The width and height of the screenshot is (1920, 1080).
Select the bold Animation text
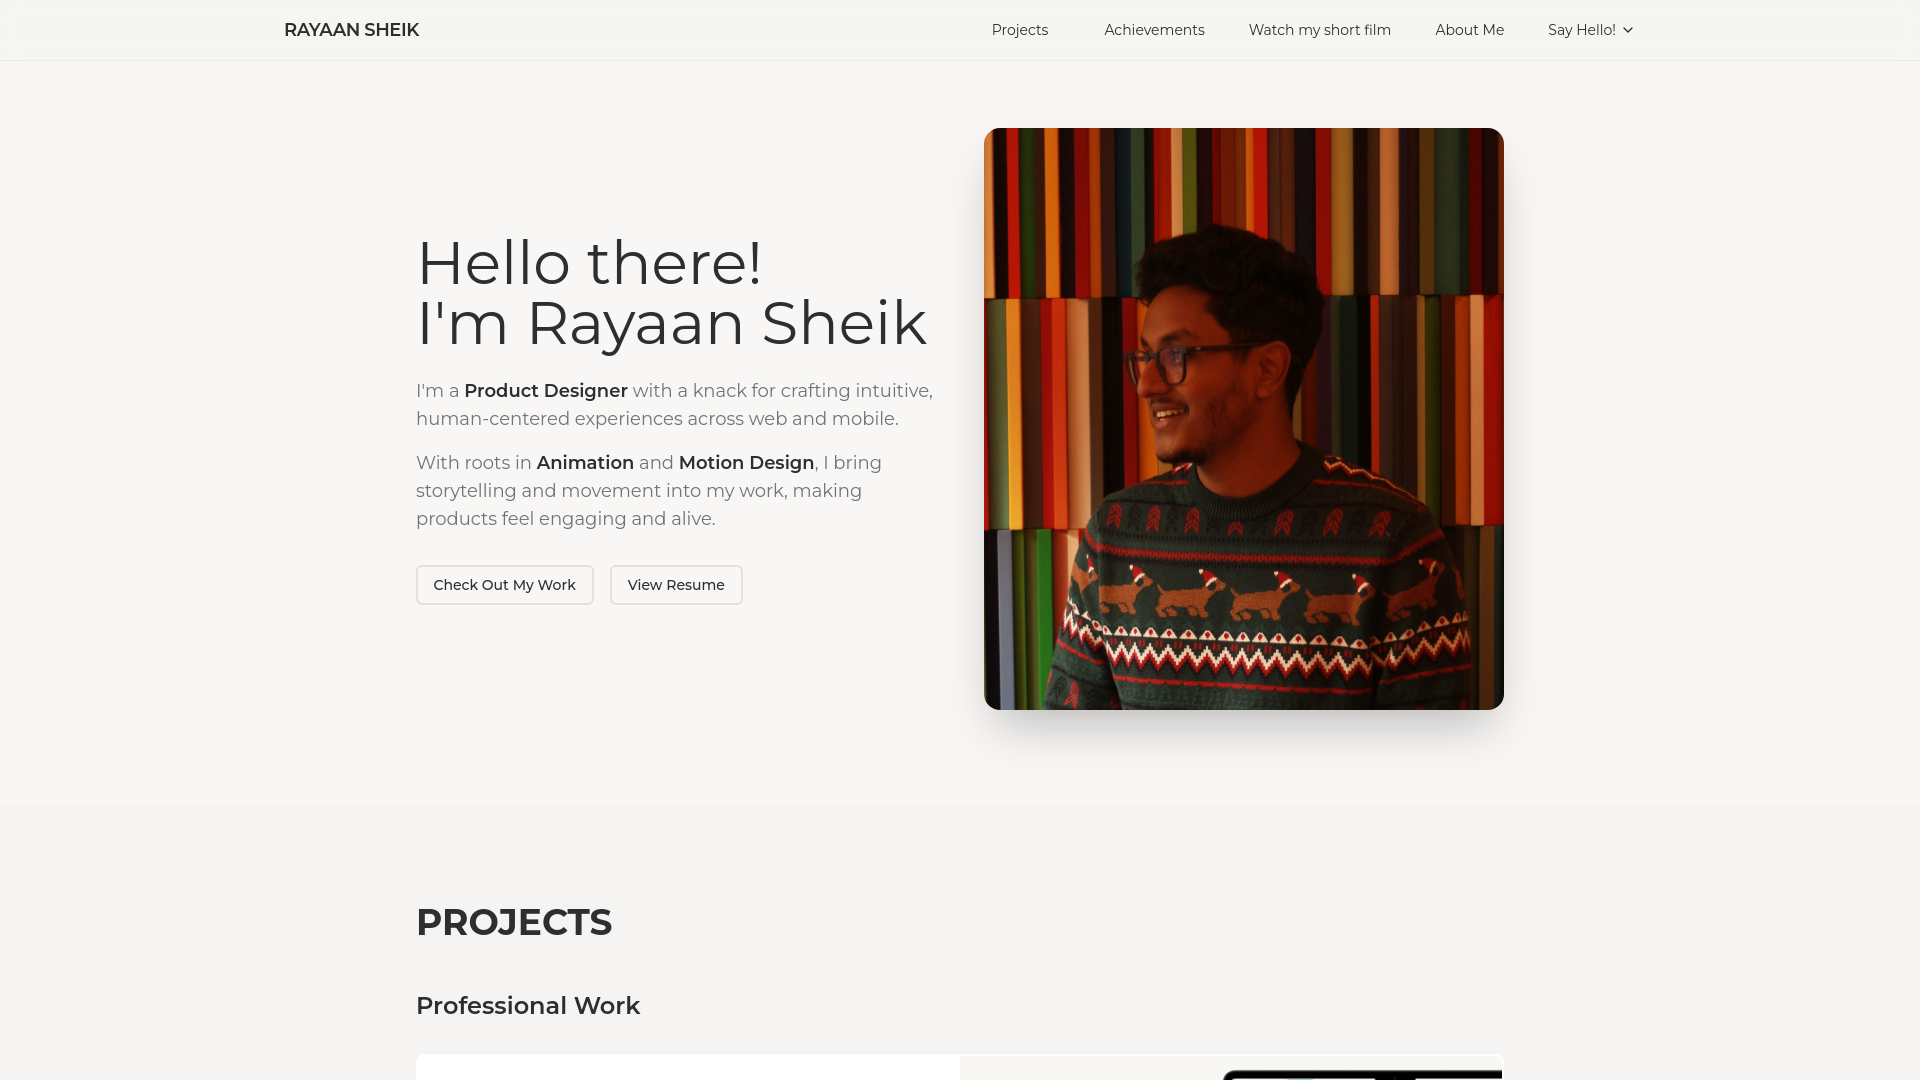(x=585, y=463)
